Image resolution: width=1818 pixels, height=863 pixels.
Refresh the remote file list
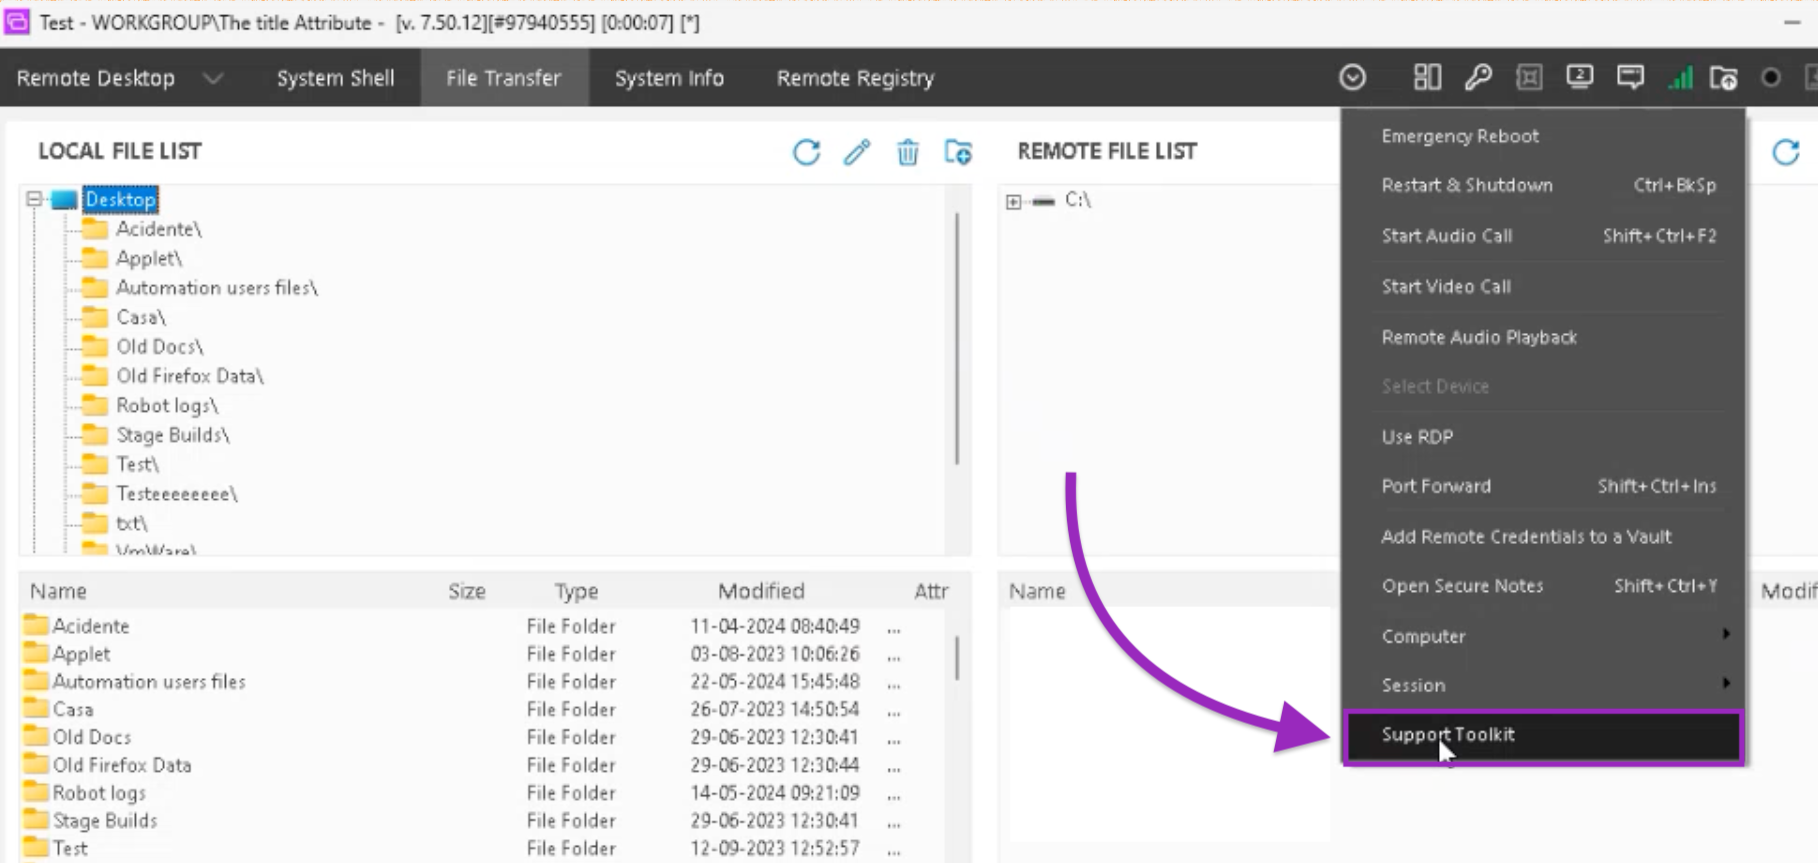[1785, 152]
